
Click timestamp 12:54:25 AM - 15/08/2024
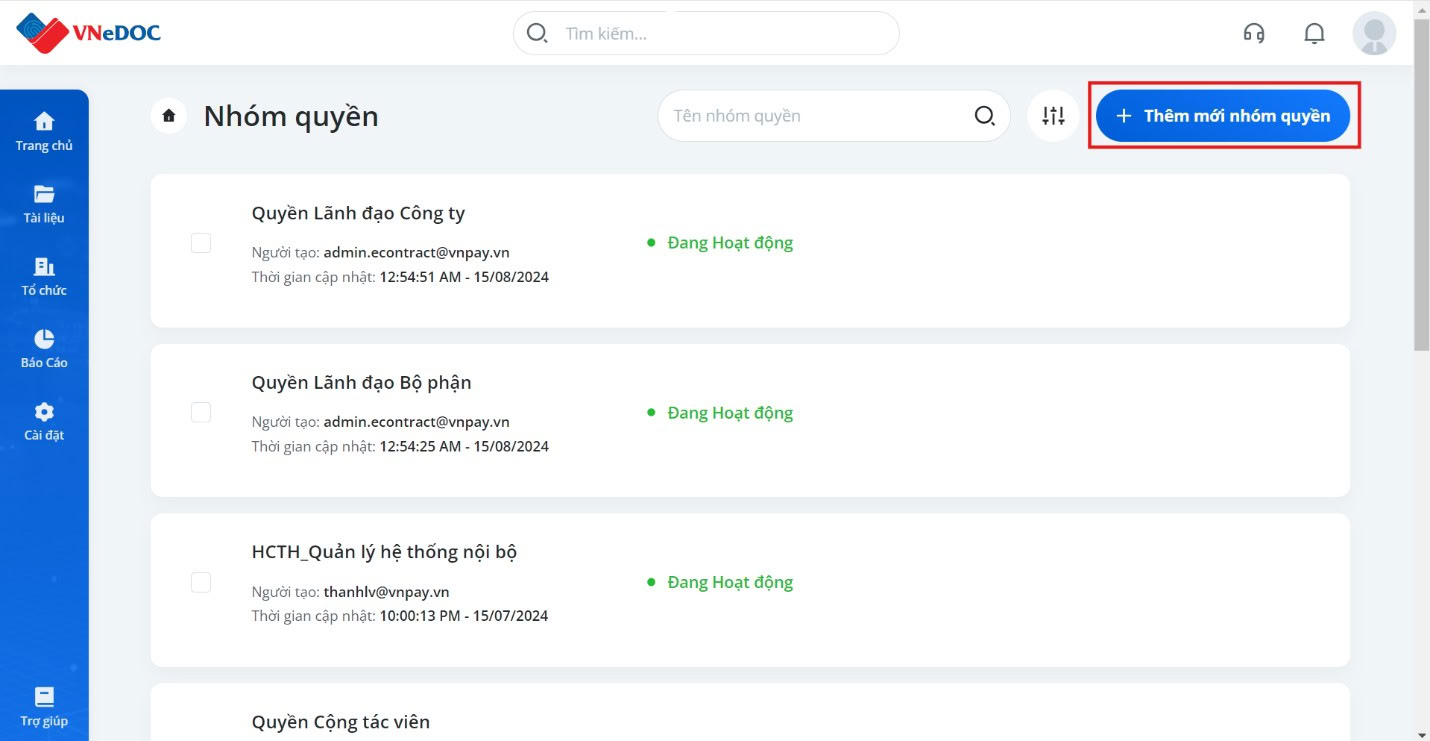[x=464, y=446]
